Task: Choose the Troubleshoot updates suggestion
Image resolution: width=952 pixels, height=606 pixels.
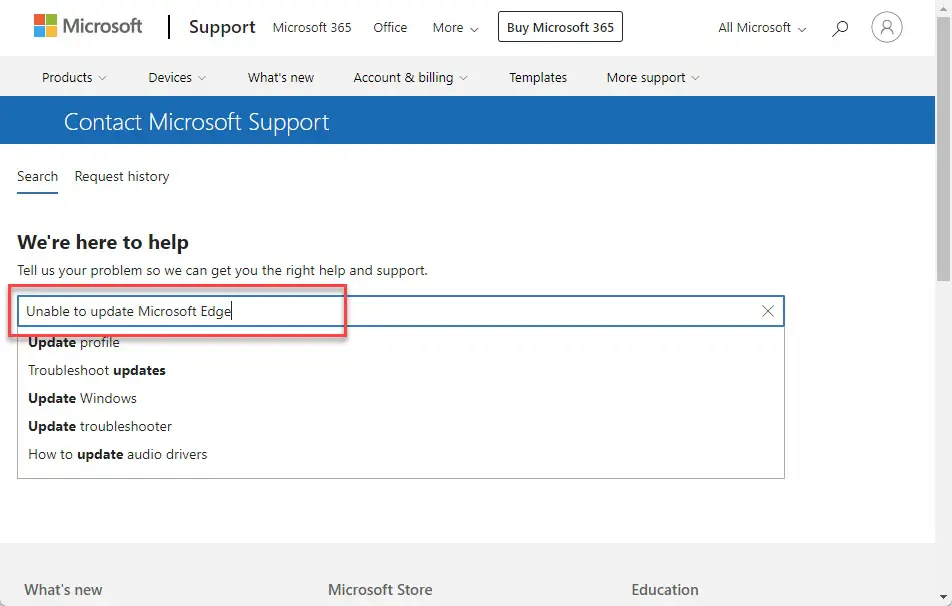Action: pos(97,370)
